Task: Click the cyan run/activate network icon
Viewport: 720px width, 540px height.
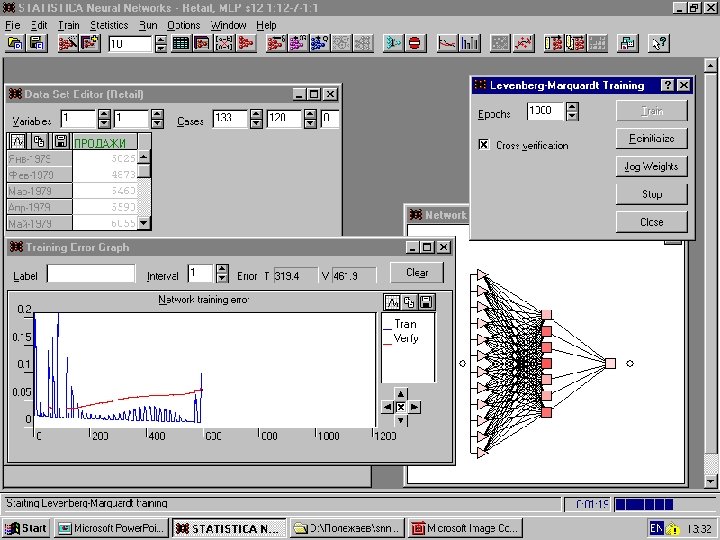Action: [393, 44]
